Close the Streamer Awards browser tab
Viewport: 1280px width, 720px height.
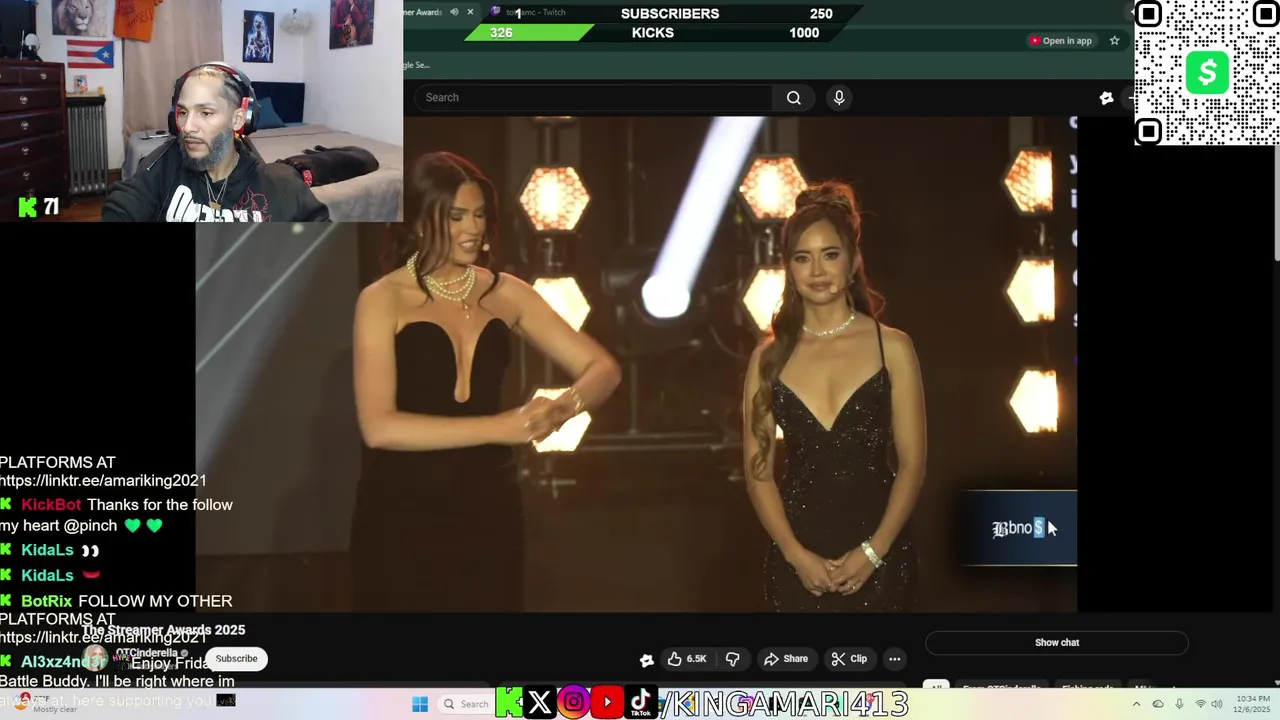[470, 12]
